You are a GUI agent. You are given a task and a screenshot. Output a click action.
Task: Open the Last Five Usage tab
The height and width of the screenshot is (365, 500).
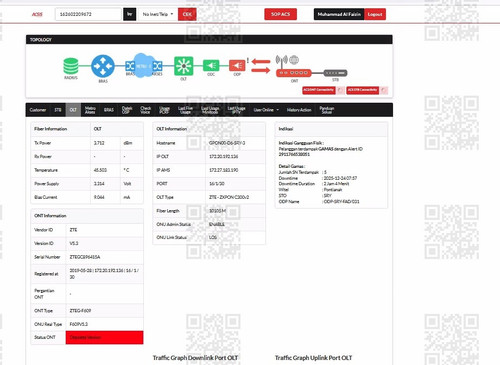[185, 110]
